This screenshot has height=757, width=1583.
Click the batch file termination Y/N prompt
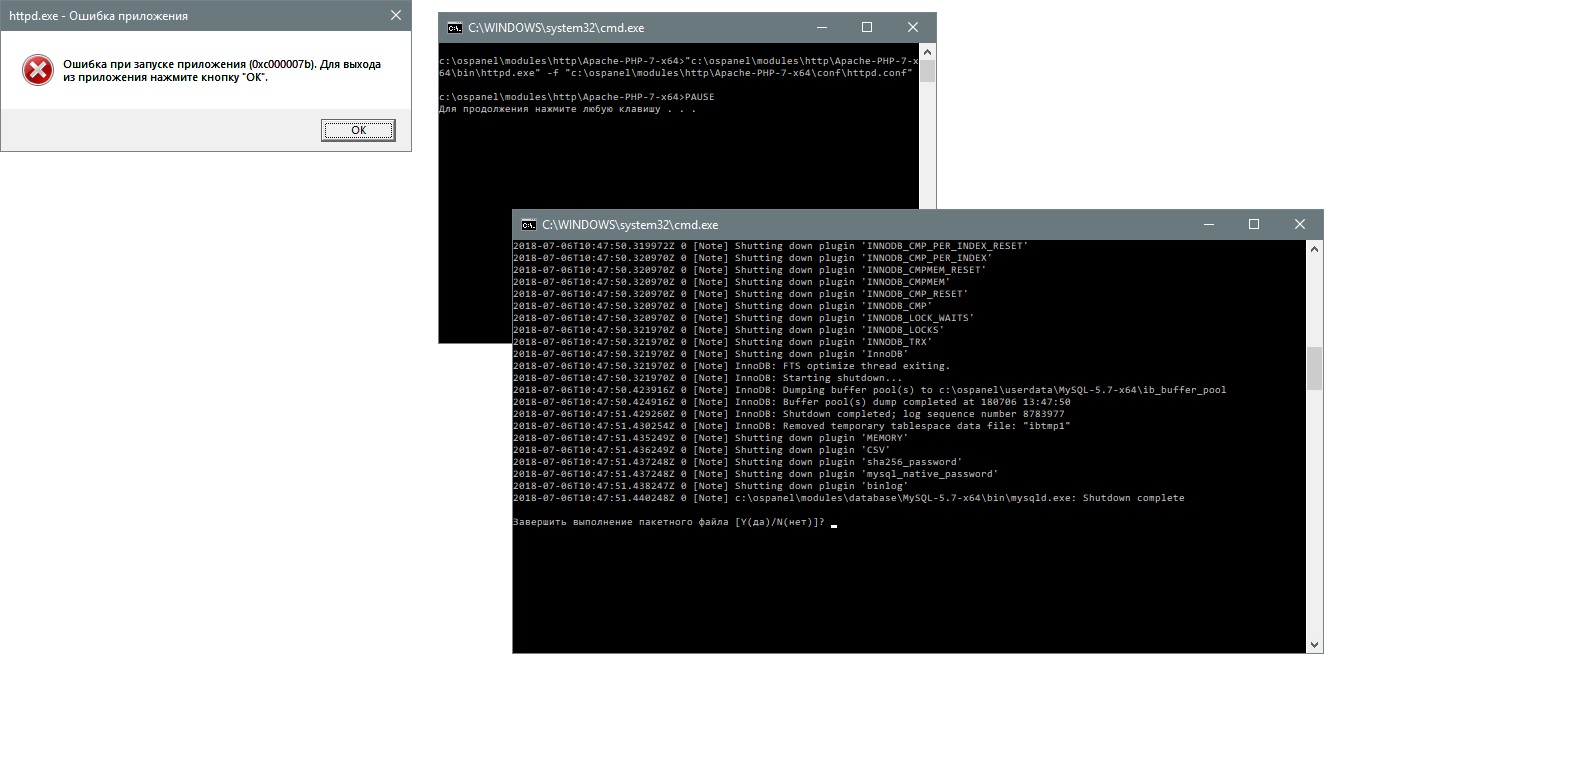point(669,522)
